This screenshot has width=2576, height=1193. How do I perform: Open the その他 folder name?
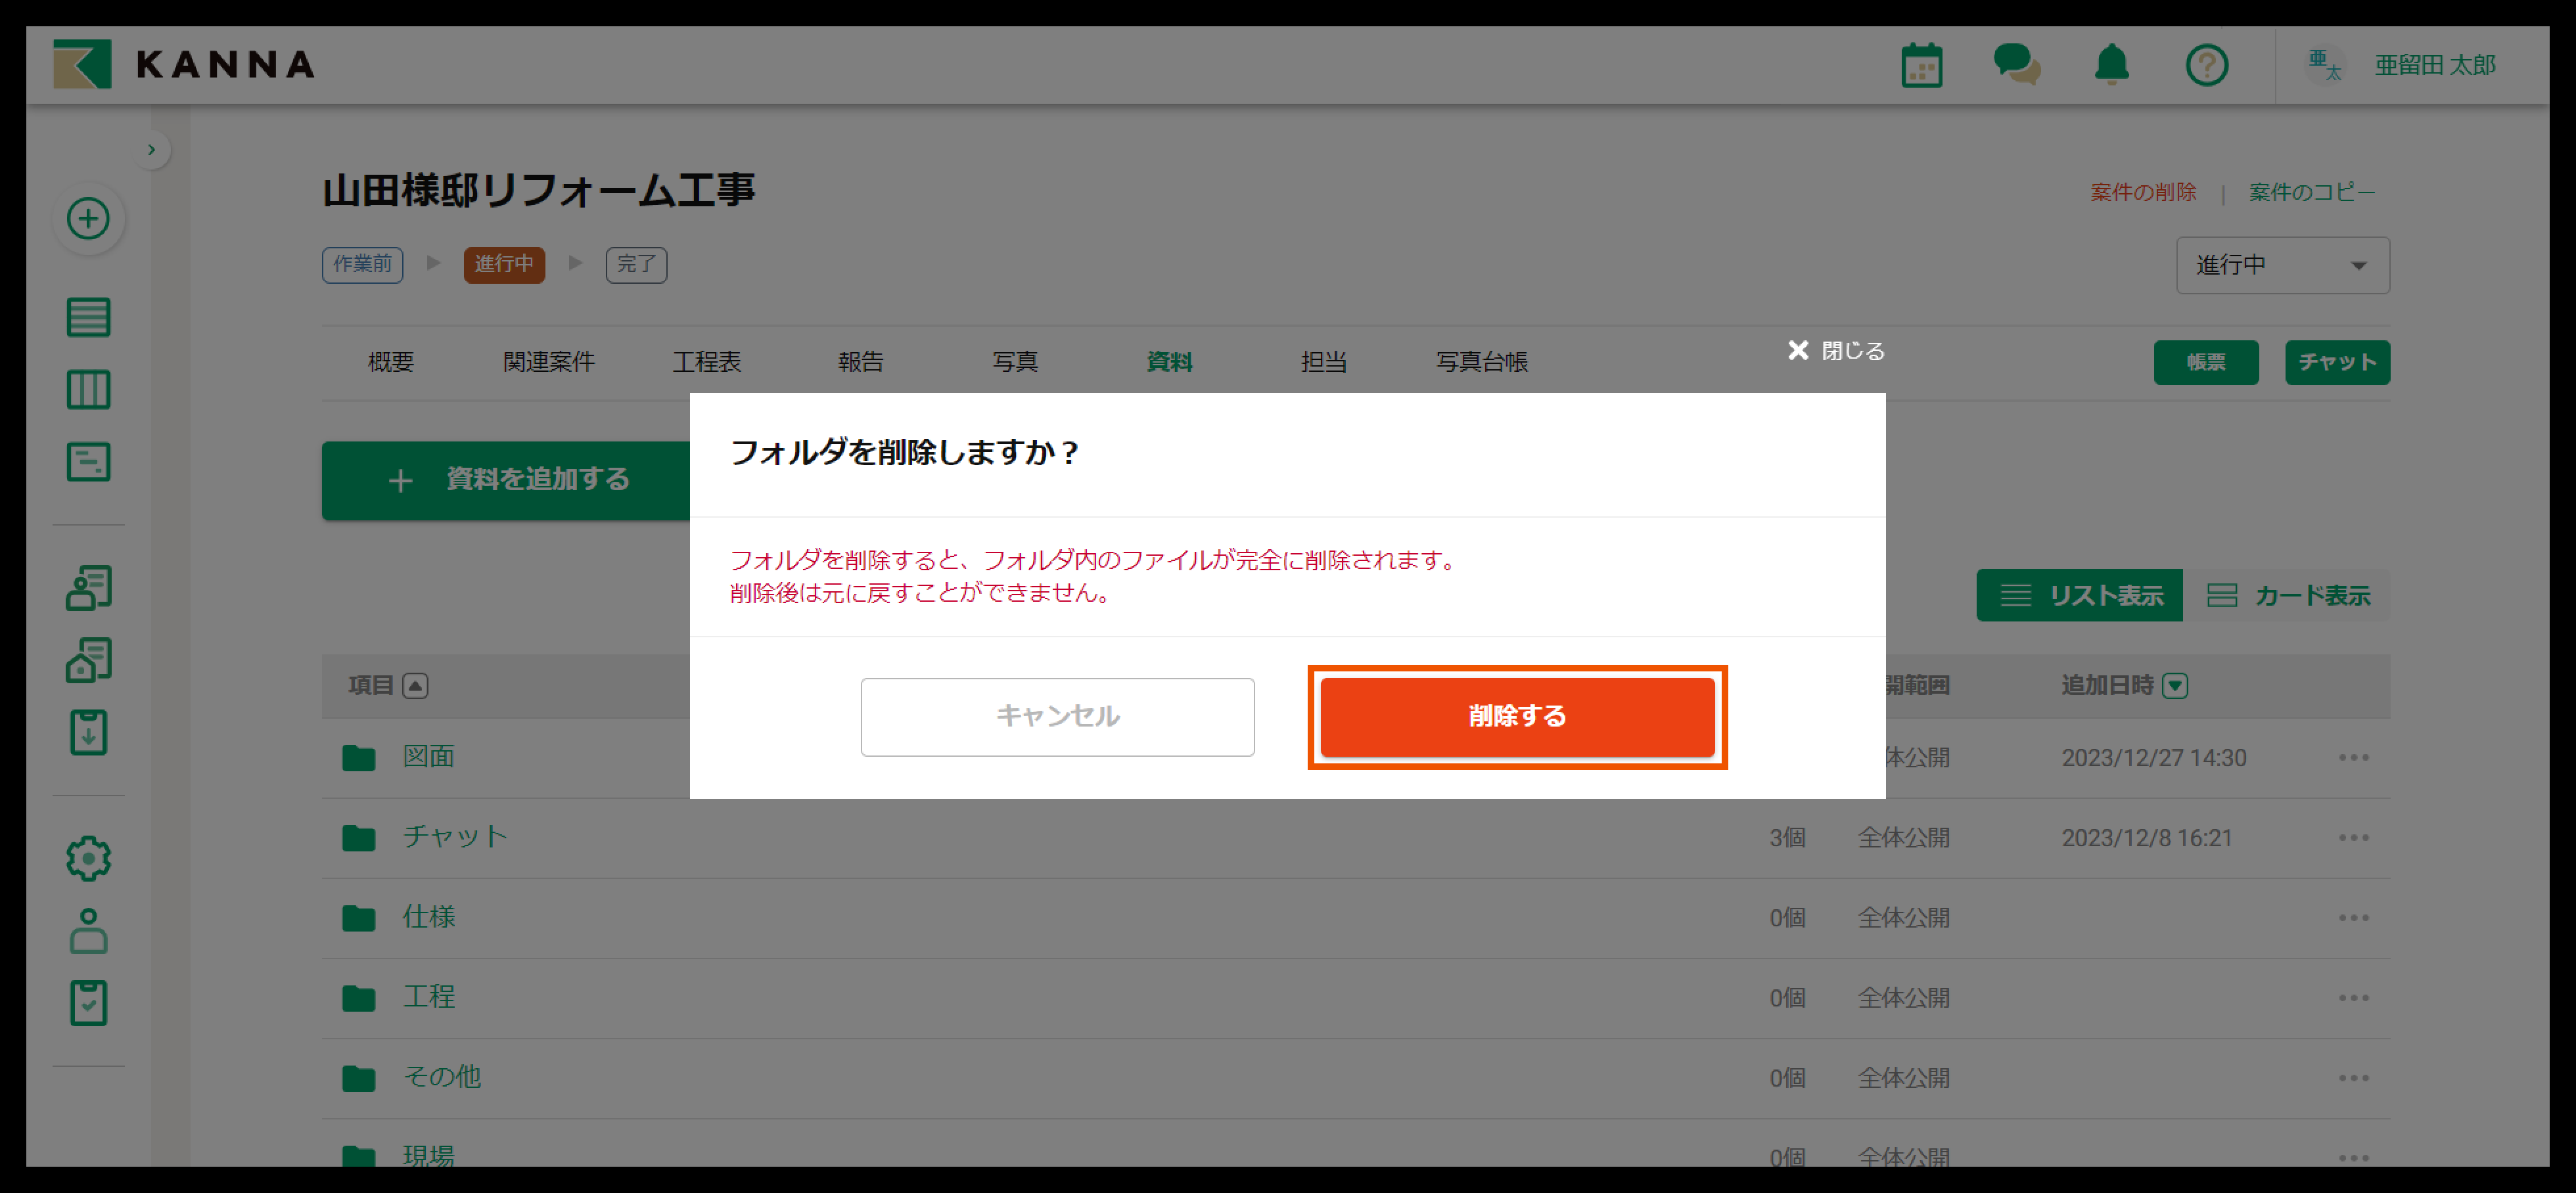pyautogui.click(x=442, y=1077)
